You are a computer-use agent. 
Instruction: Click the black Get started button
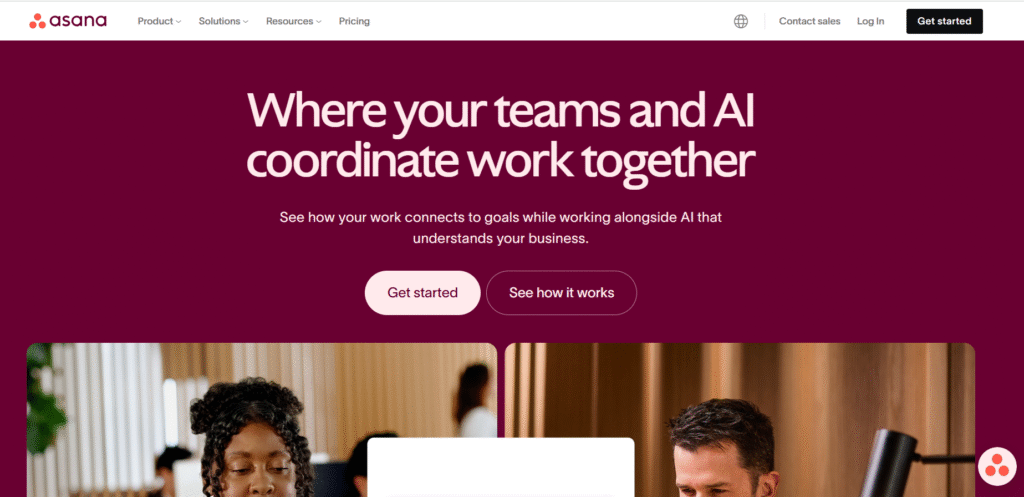(944, 22)
